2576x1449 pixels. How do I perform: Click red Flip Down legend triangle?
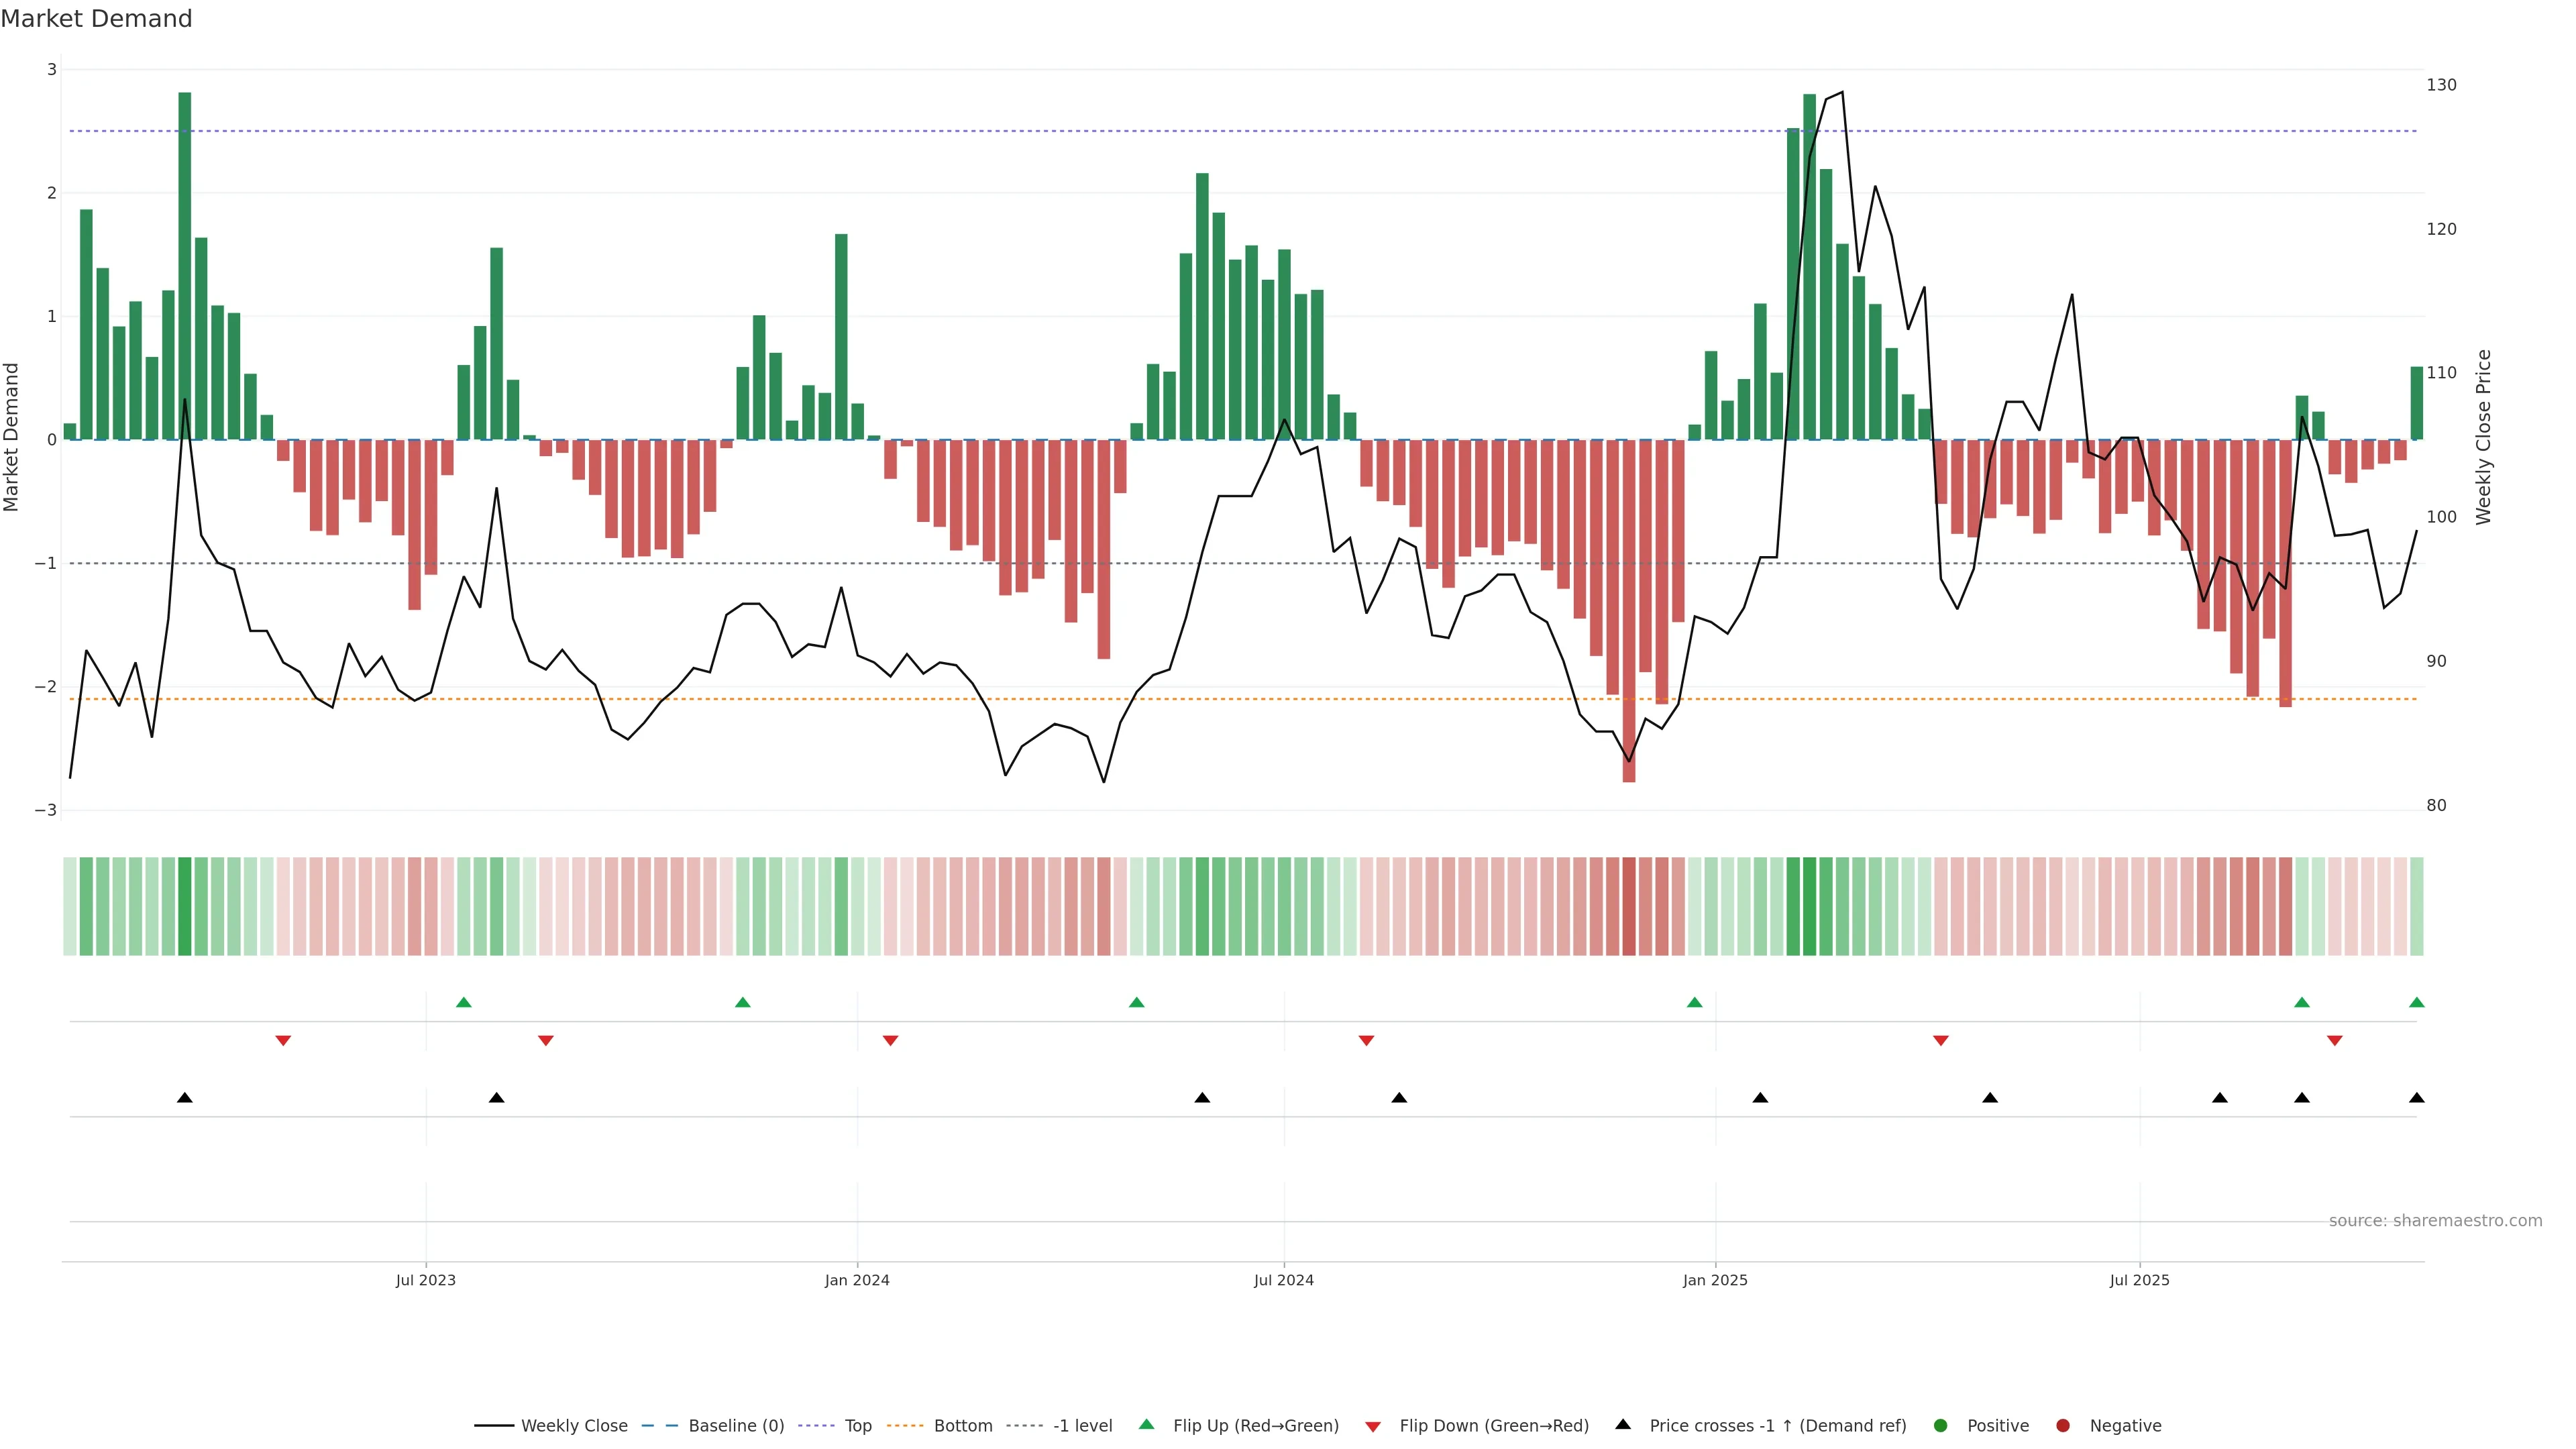click(x=1373, y=1427)
